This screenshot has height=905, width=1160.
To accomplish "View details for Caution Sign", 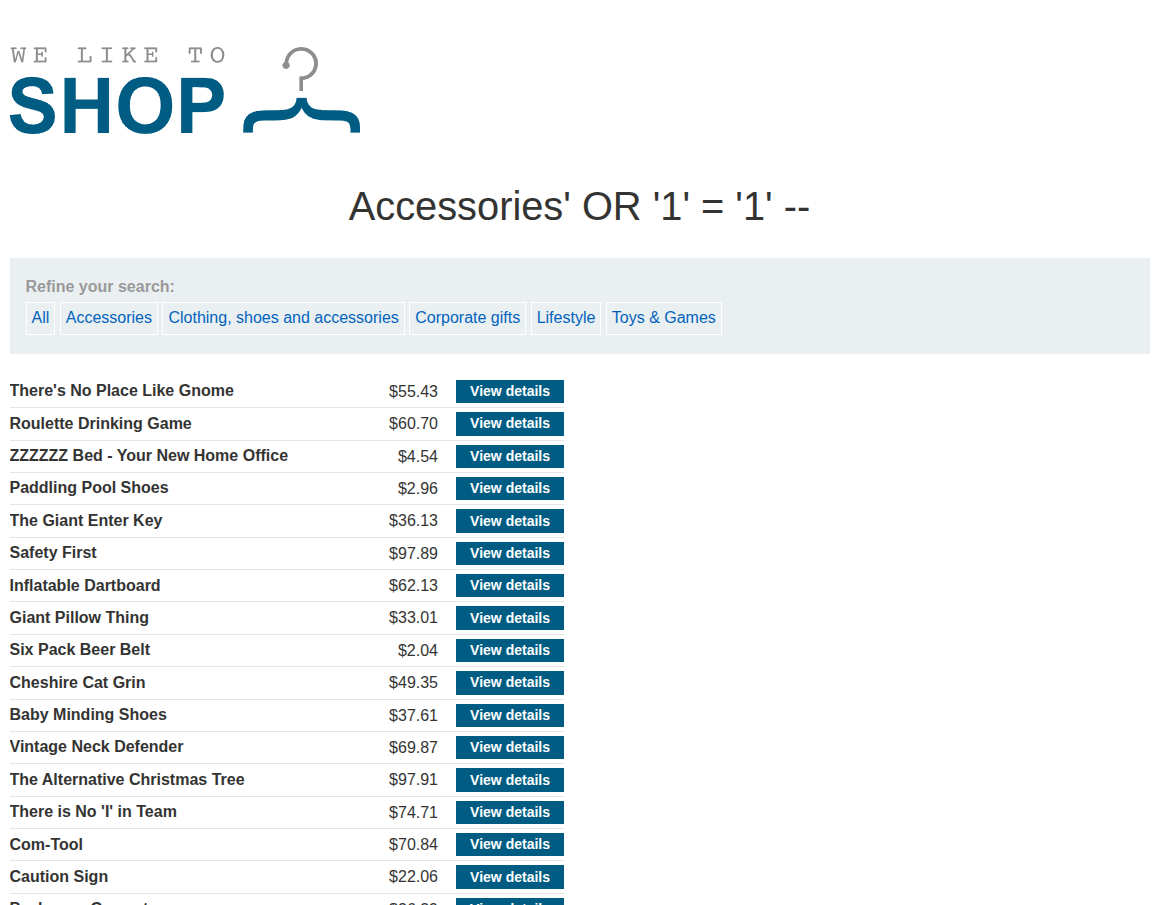I will (x=510, y=877).
